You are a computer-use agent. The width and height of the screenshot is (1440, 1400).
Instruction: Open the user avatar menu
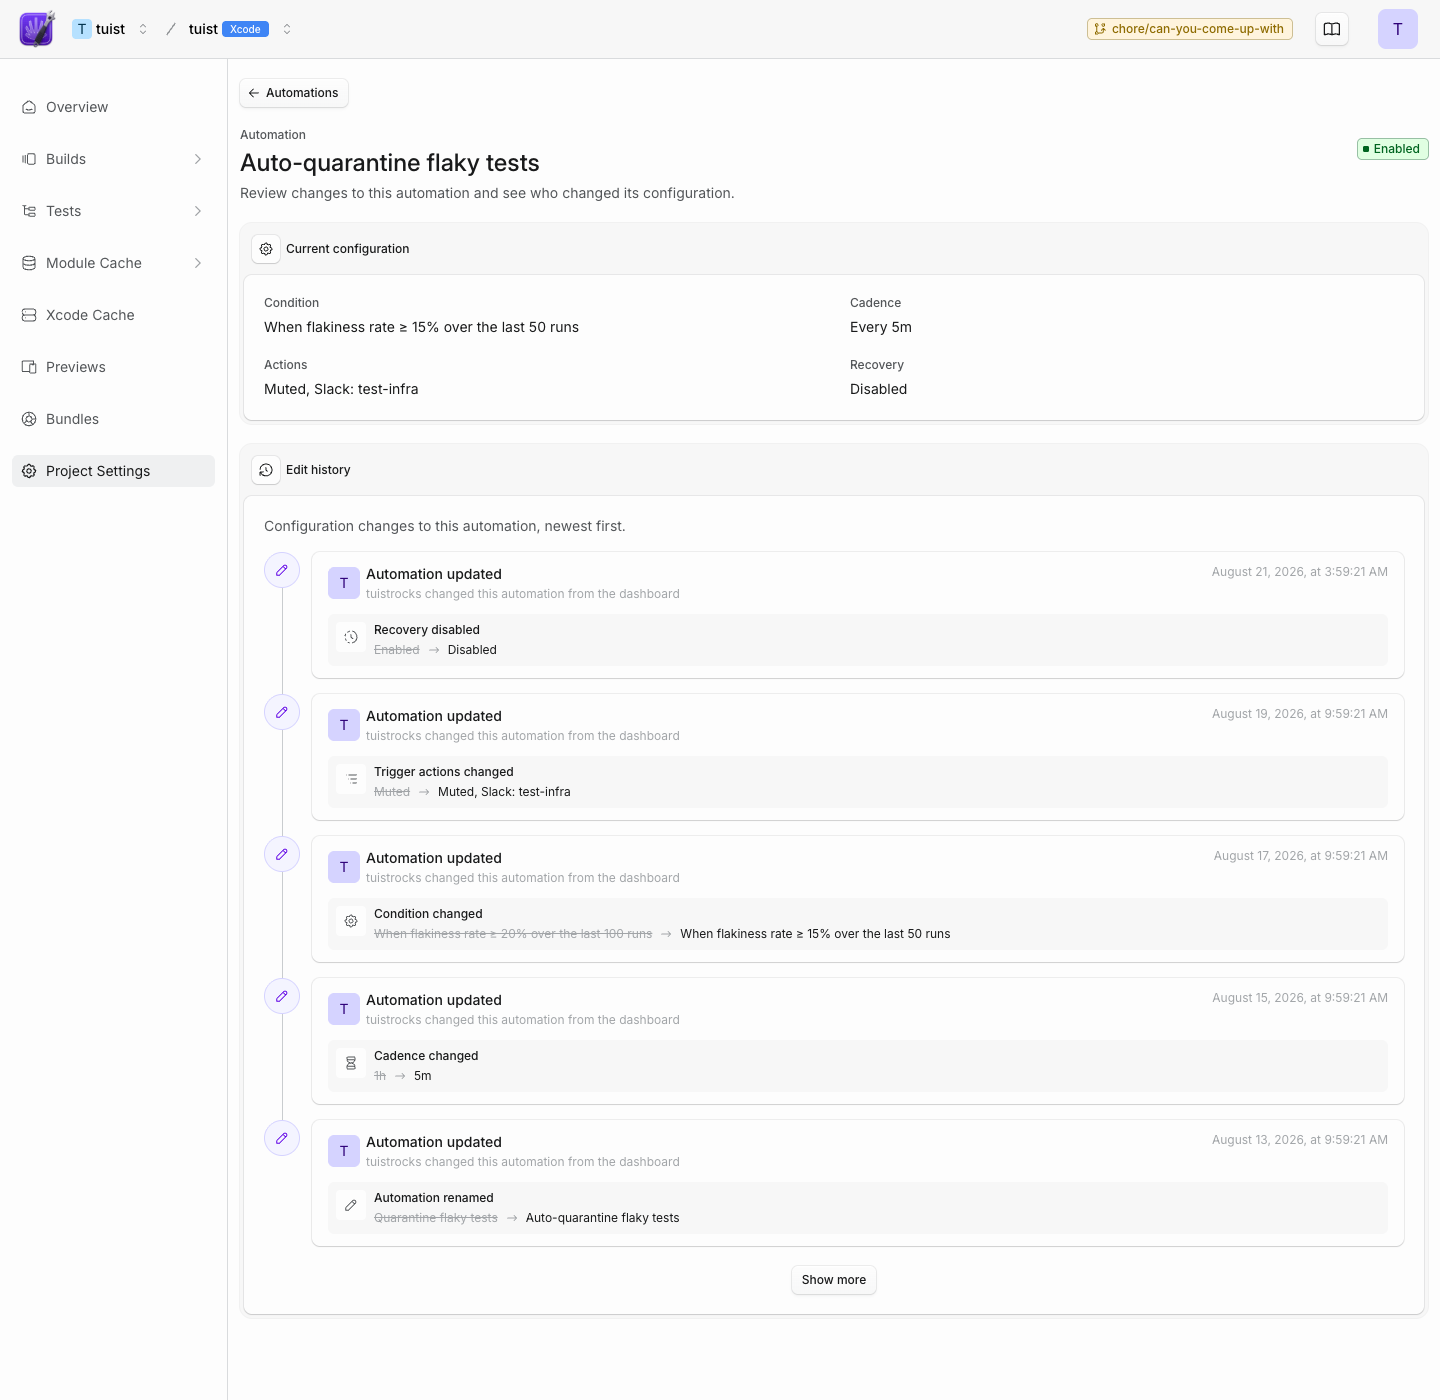pyautogui.click(x=1398, y=29)
